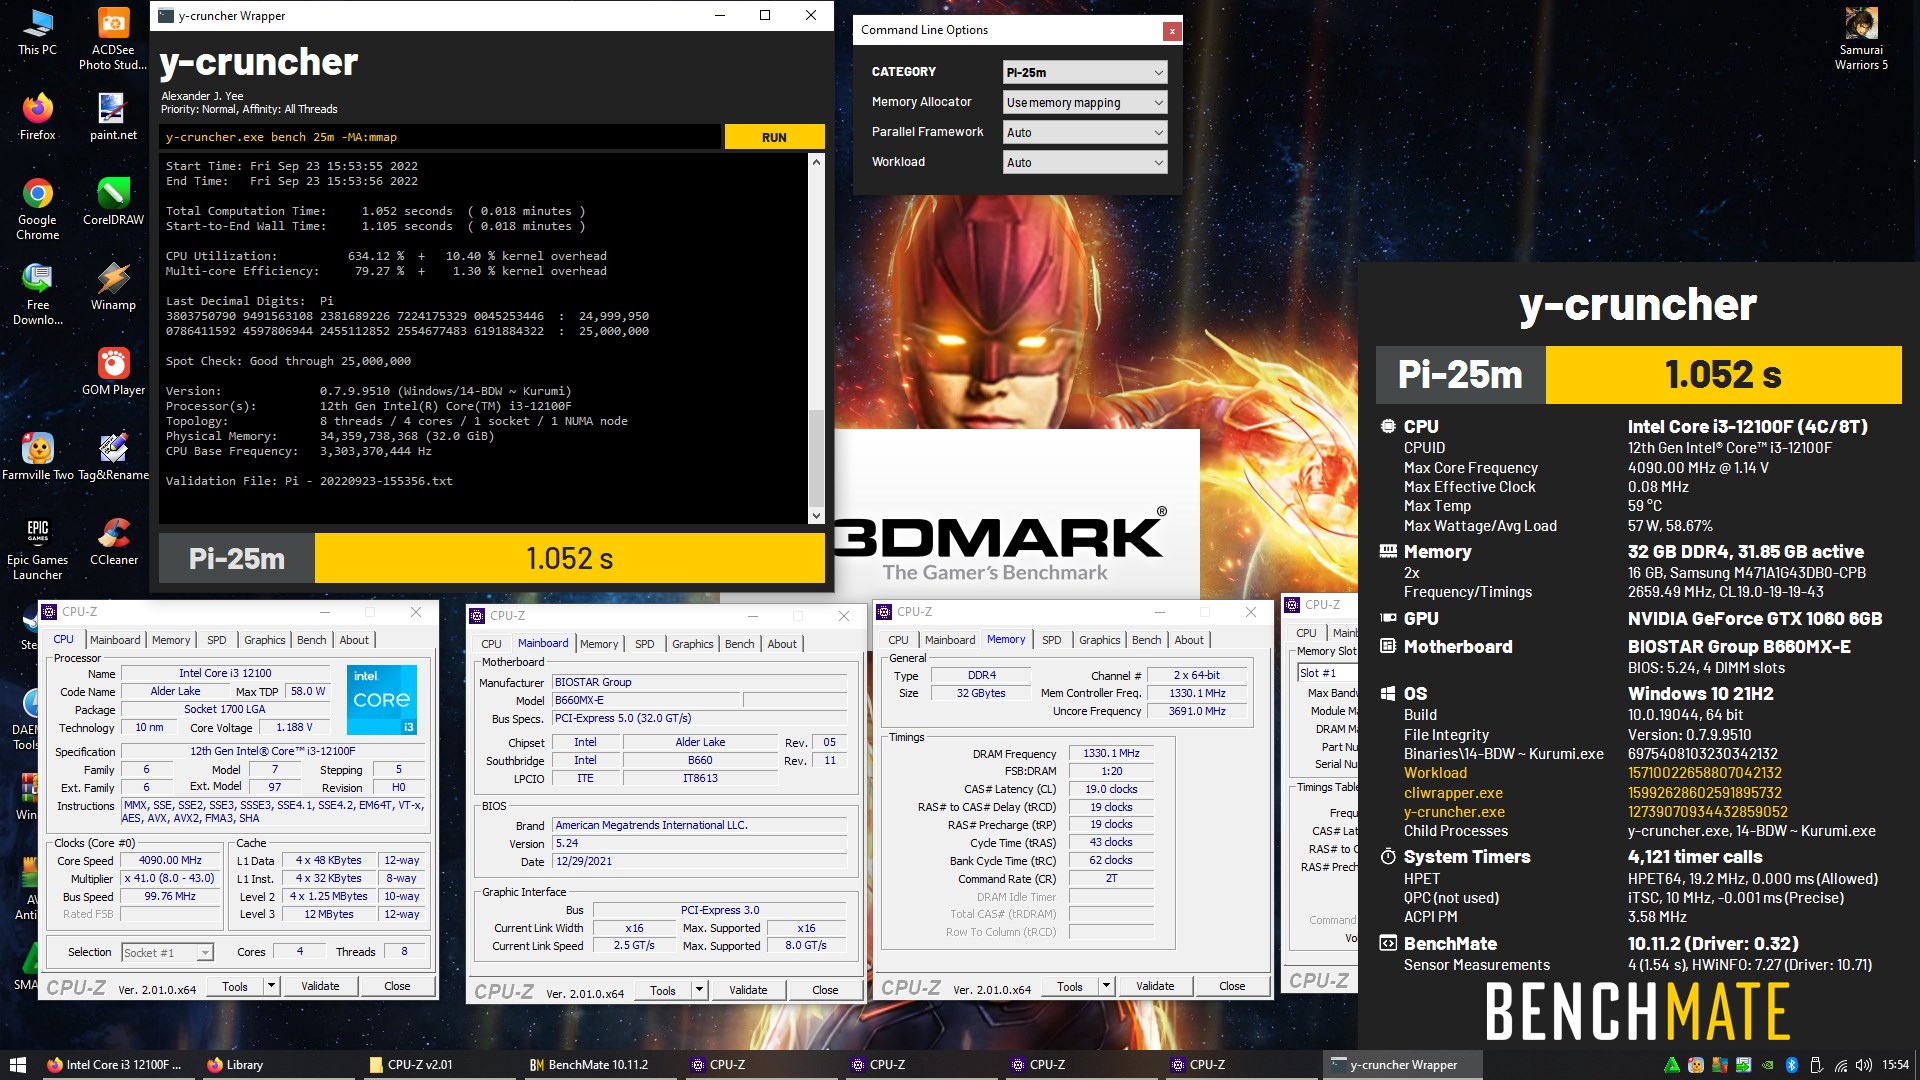The height and width of the screenshot is (1080, 1920).
Task: Click the yellow RUN button
Action: coord(774,137)
